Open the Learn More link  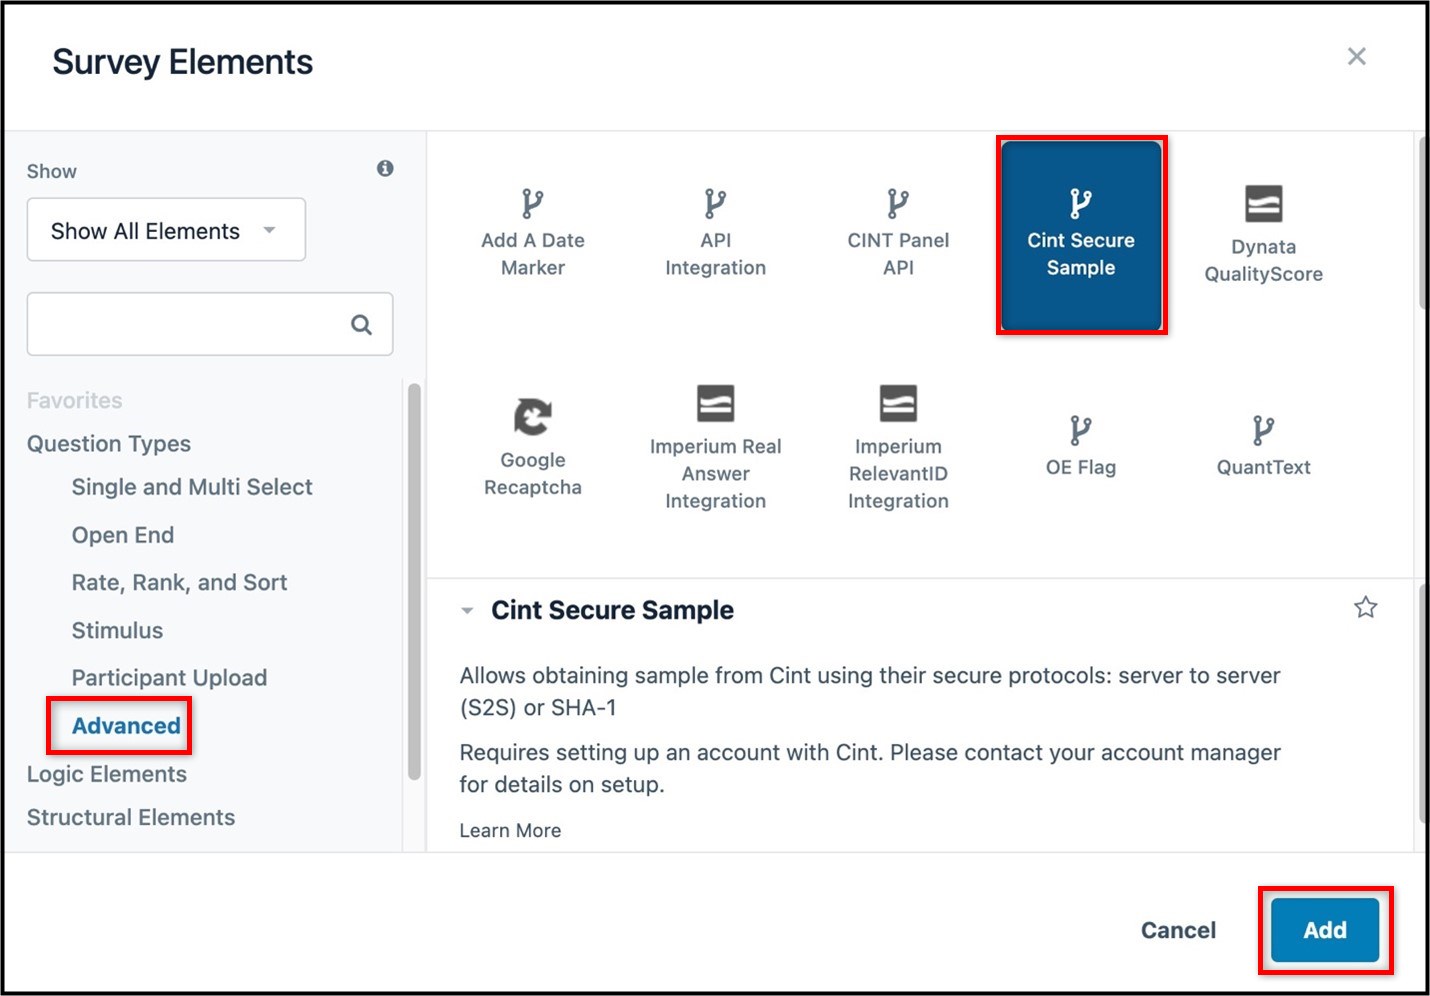click(510, 830)
